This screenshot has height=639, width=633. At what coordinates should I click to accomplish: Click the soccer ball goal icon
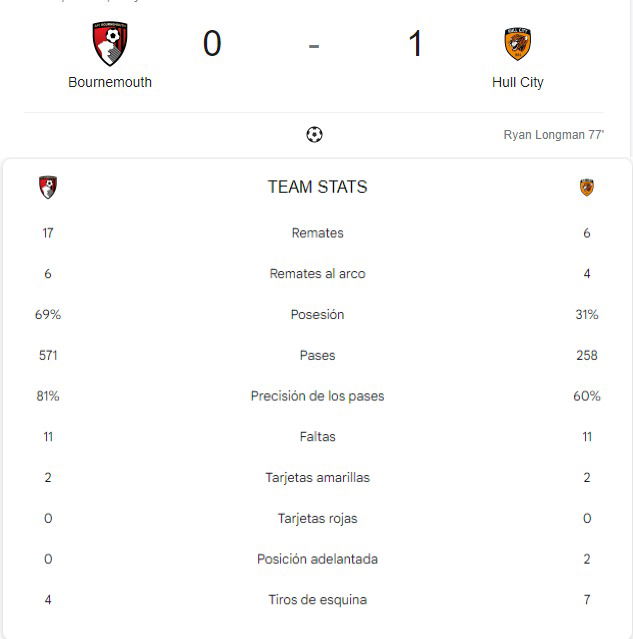[x=314, y=134]
